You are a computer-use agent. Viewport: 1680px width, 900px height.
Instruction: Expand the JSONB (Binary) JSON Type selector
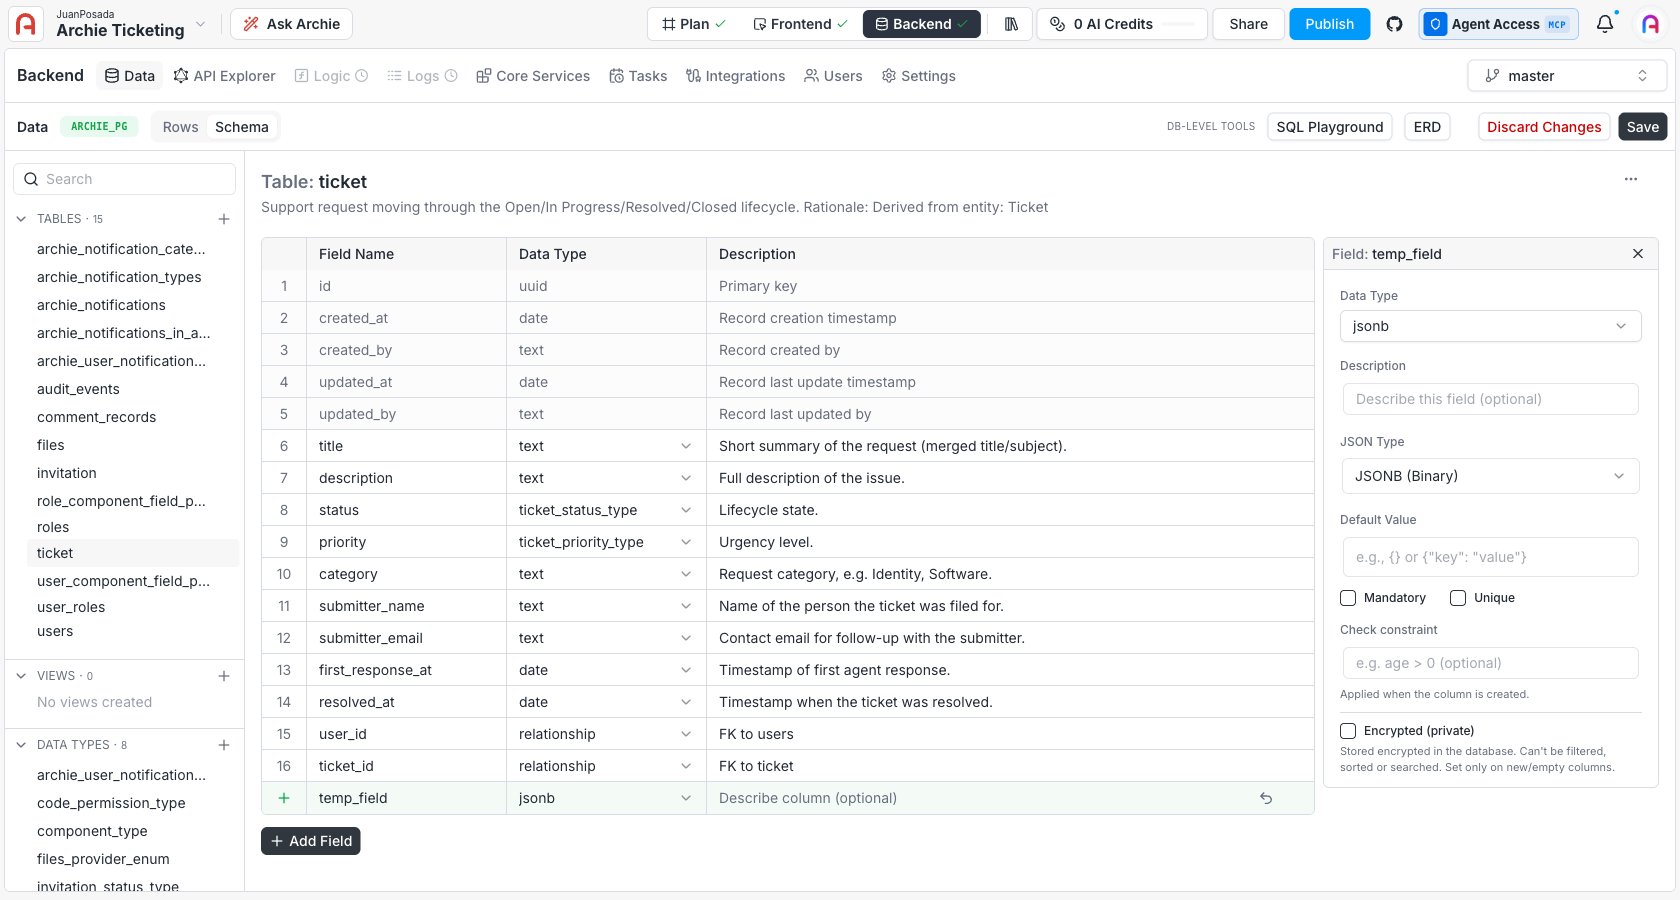1490,476
